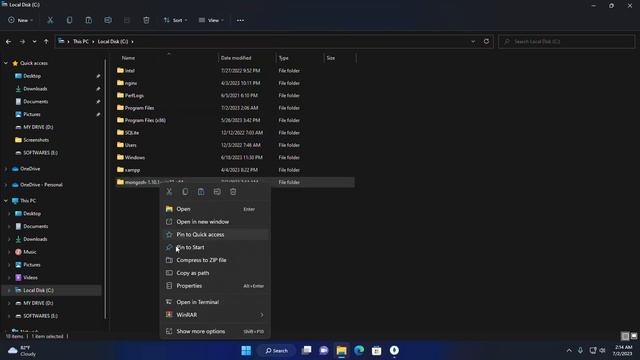Go forward with the Forward arrow
Image resolution: width=640 pixels, height=360 pixels.
22,42
